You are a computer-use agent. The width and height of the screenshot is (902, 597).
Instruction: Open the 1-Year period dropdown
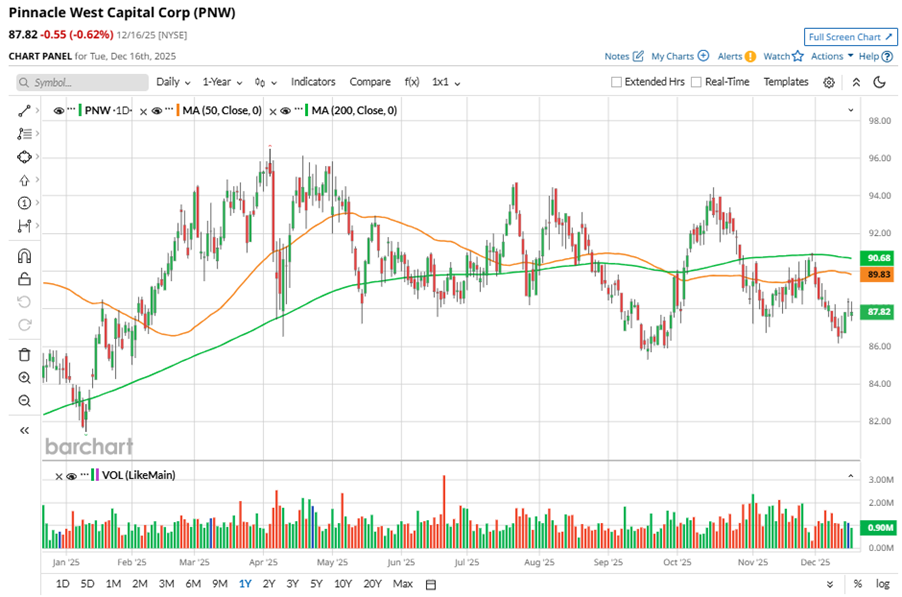tap(222, 82)
